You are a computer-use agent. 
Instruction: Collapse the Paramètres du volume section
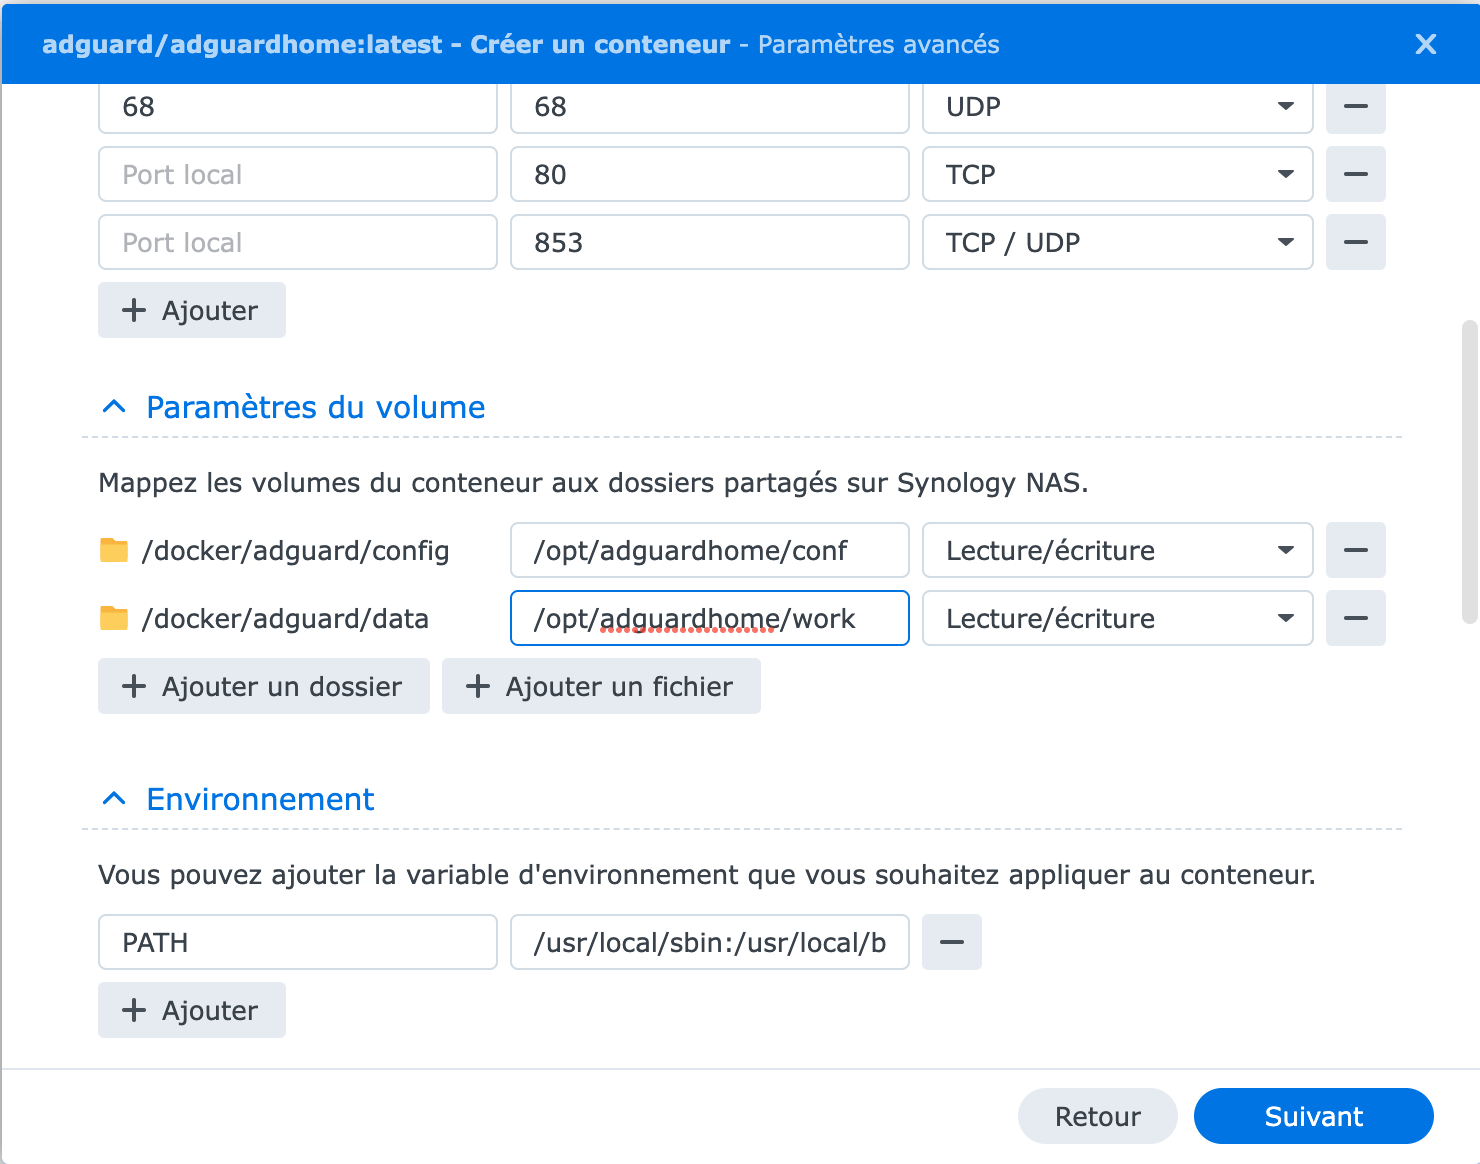pos(114,407)
